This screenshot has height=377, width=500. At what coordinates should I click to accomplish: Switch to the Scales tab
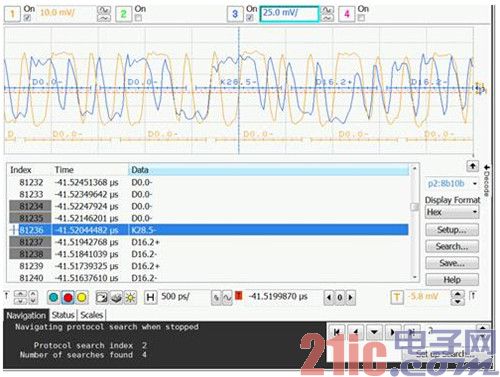click(x=92, y=315)
